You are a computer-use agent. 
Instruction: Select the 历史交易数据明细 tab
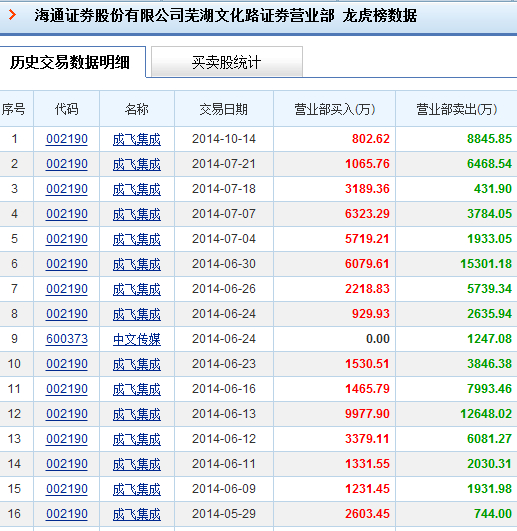[70, 62]
